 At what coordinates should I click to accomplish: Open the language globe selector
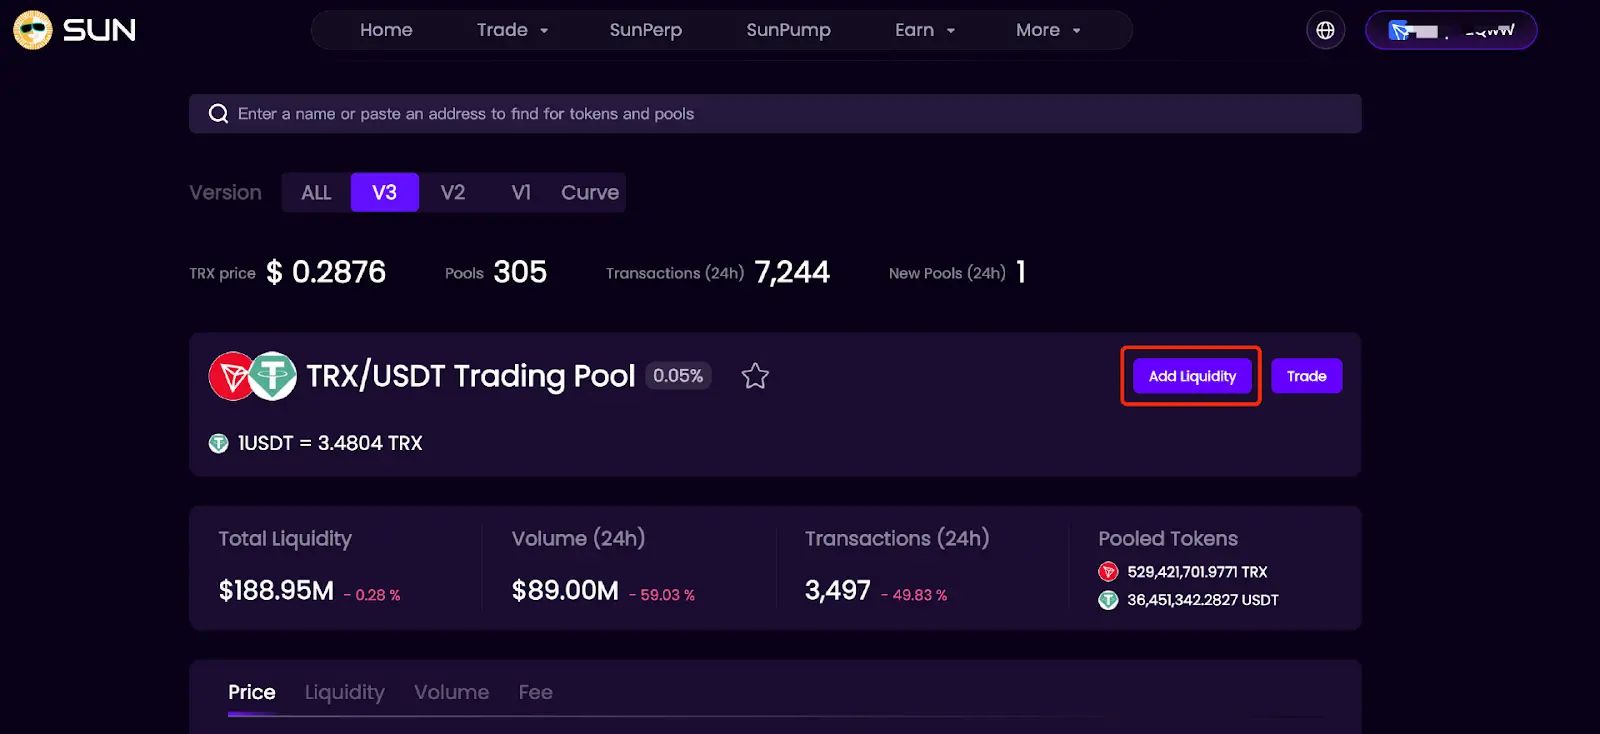tap(1325, 30)
